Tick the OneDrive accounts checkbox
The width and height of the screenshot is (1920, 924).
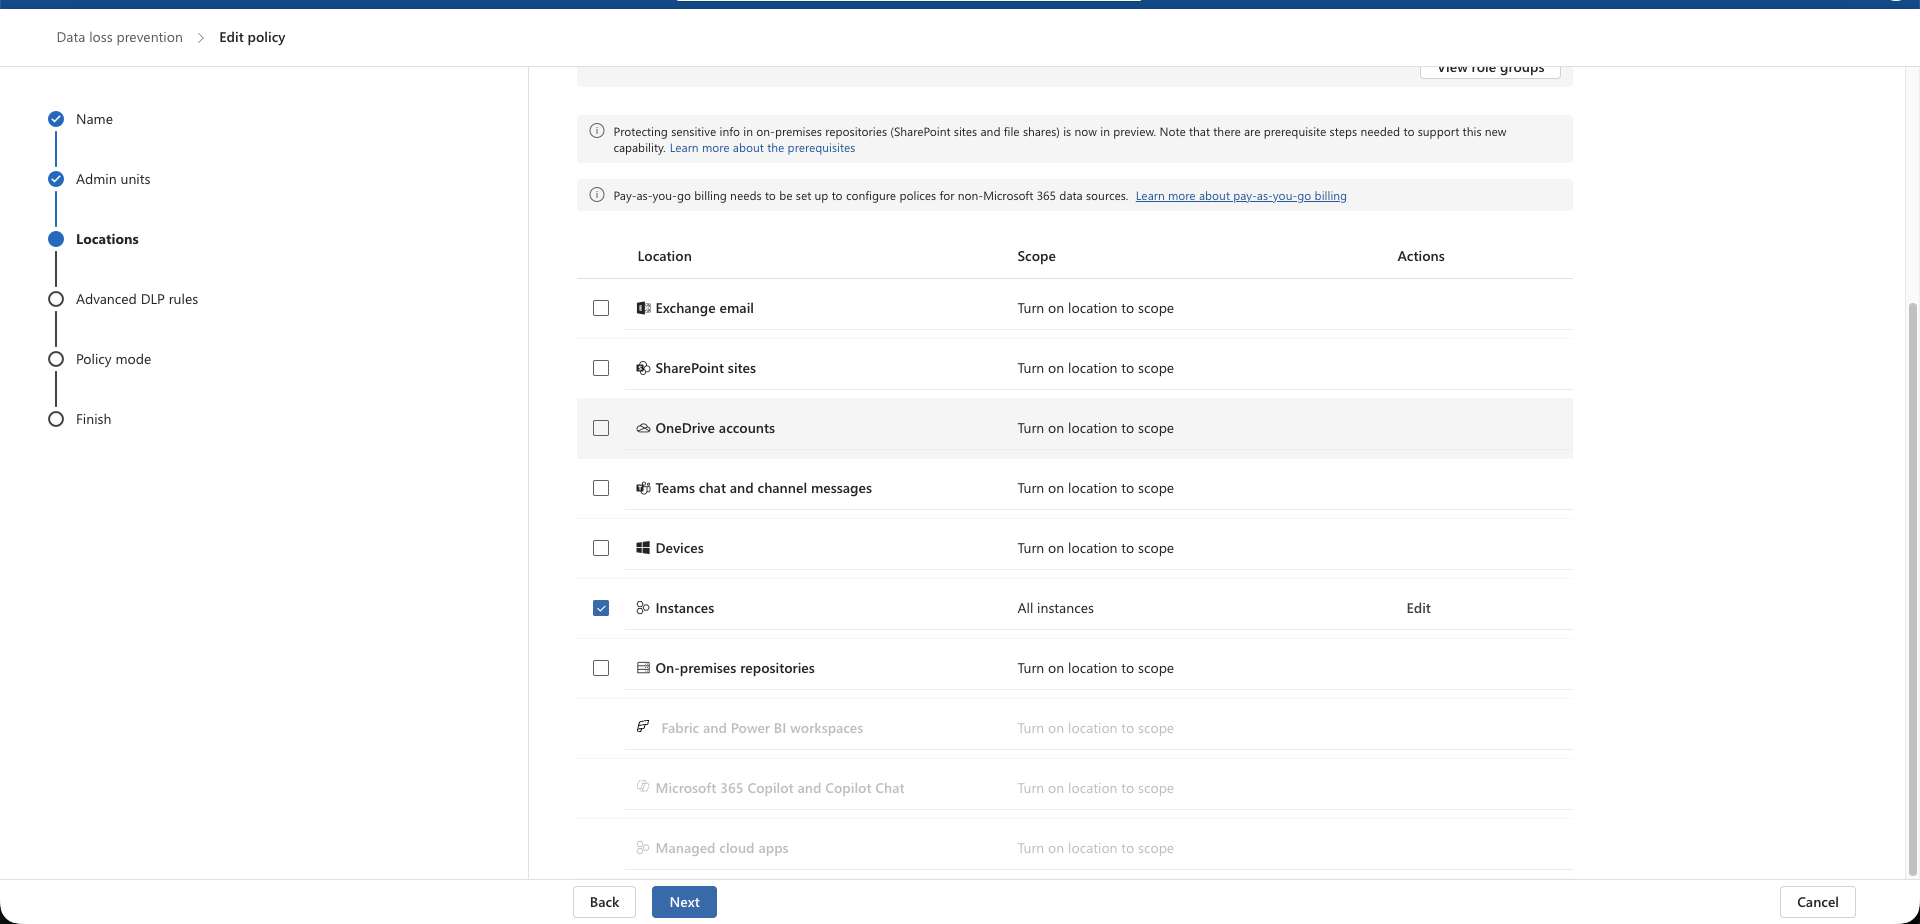(x=601, y=428)
